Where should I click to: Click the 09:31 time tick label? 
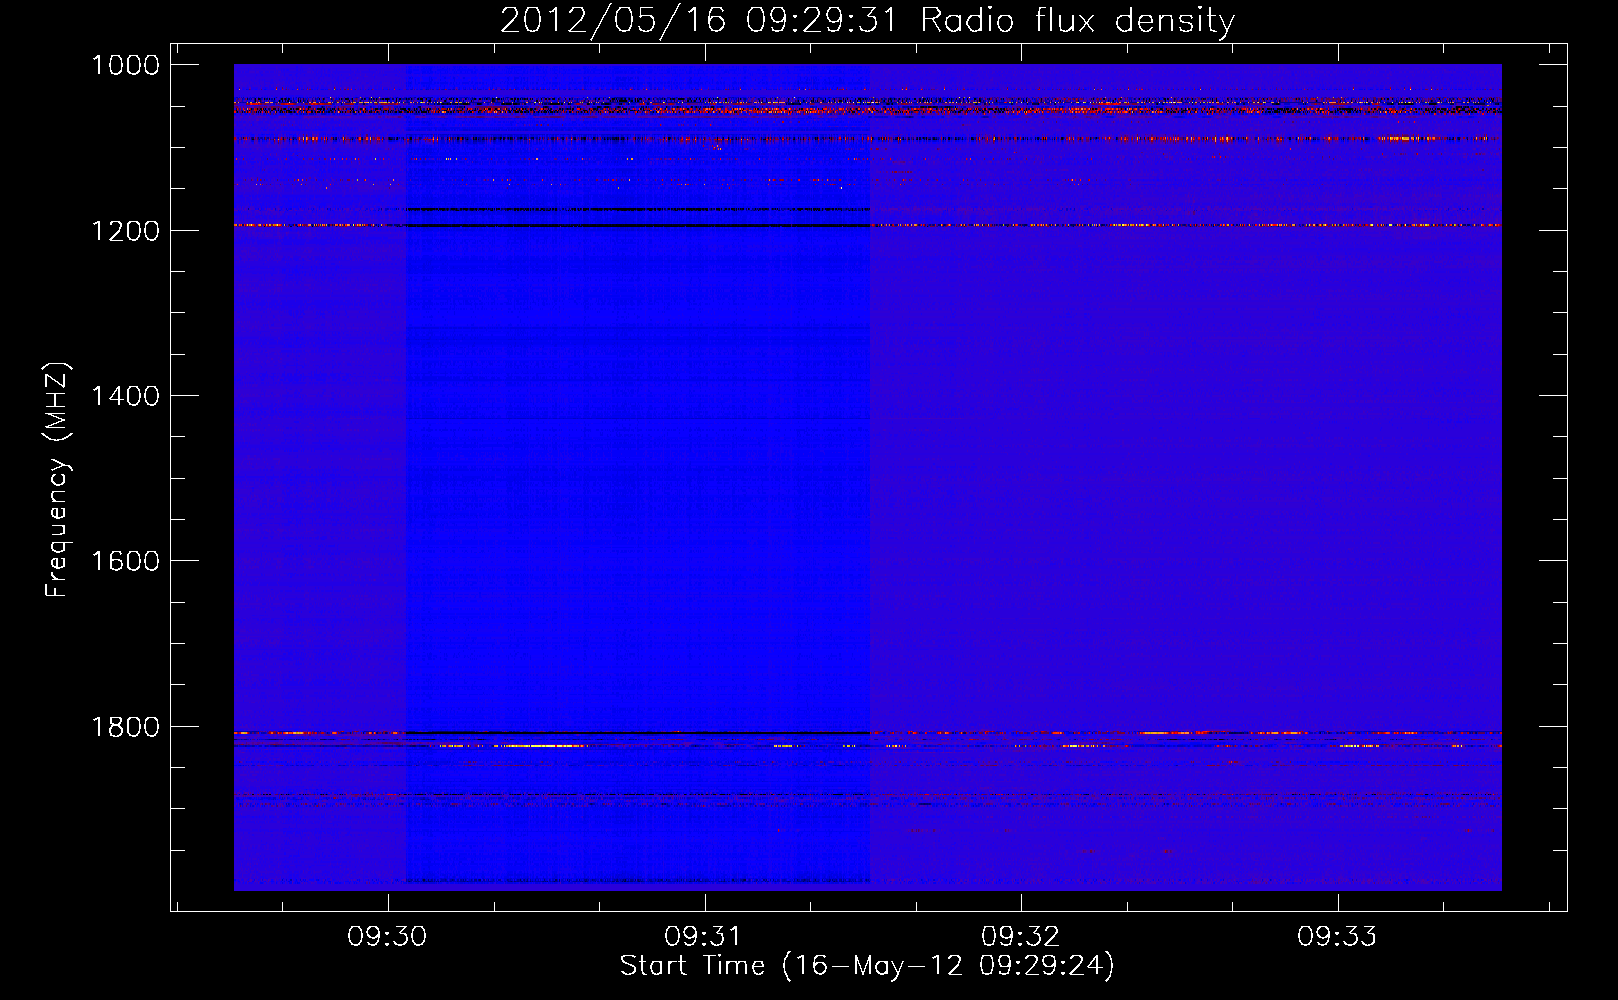(x=704, y=937)
